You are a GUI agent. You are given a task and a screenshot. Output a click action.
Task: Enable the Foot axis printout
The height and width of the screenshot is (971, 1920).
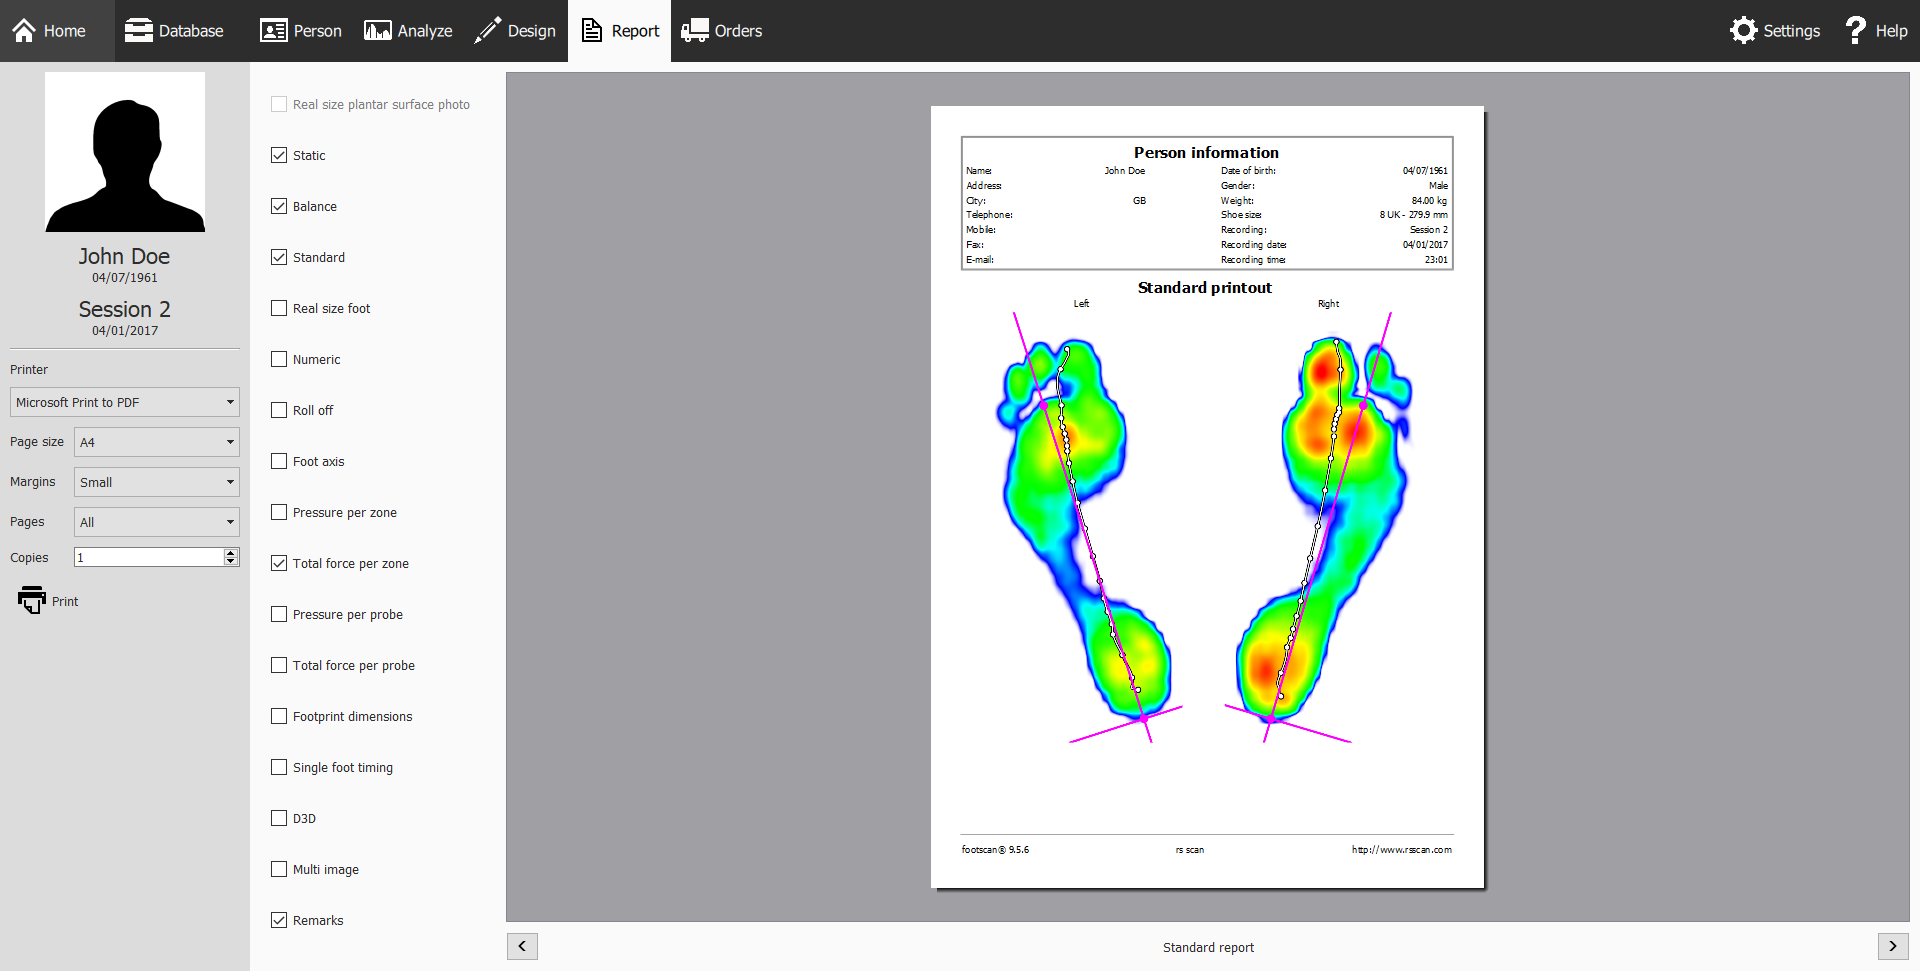pos(279,461)
